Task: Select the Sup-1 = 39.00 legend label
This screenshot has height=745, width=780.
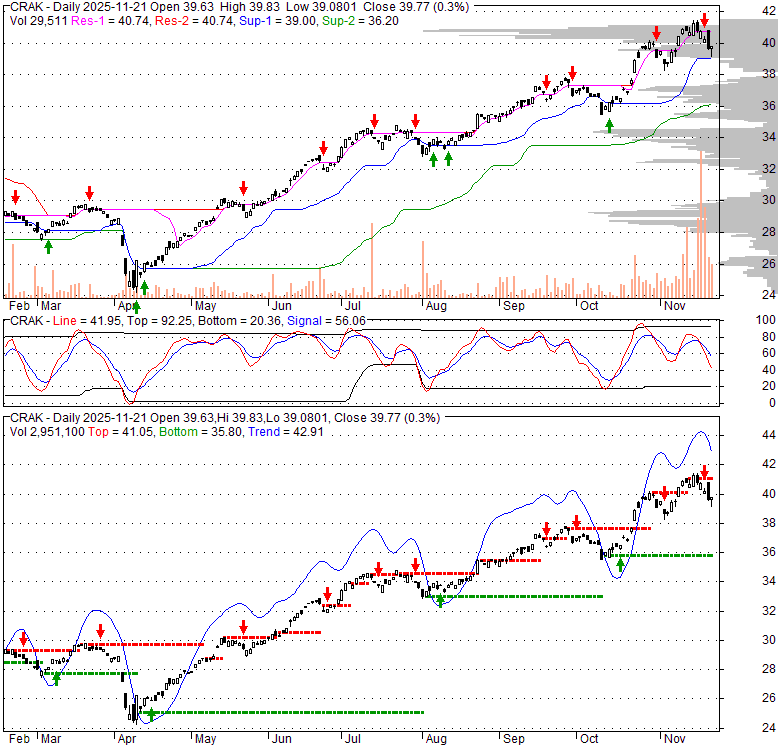Action: coord(278,21)
